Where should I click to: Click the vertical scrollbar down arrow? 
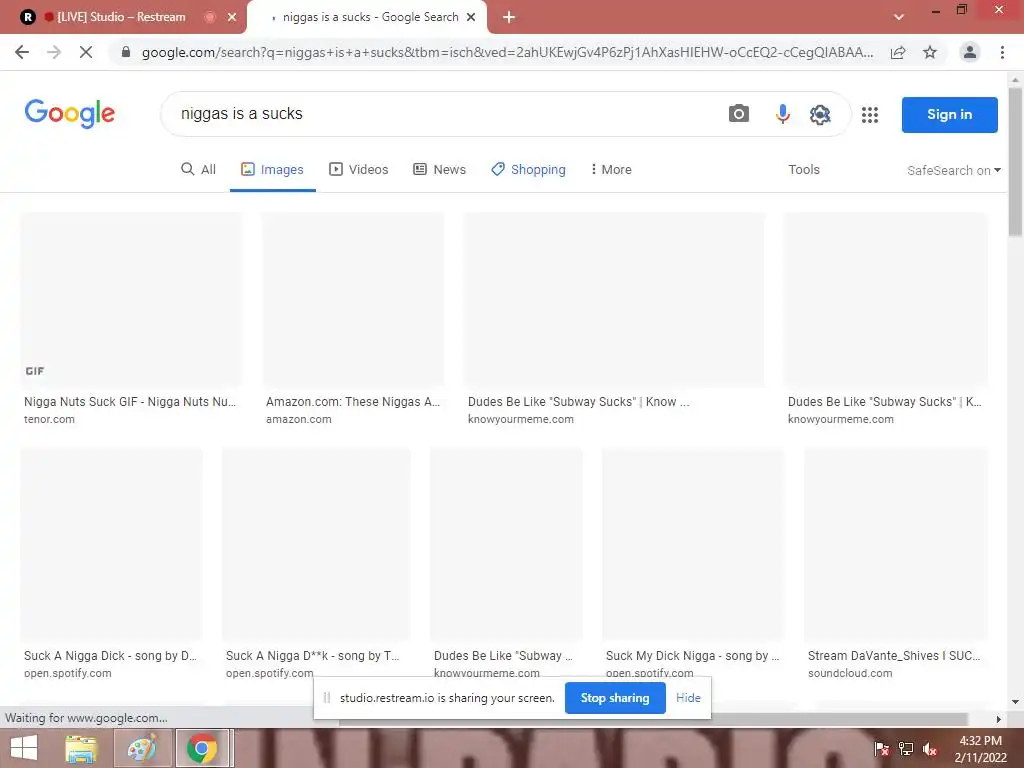[1015, 702]
